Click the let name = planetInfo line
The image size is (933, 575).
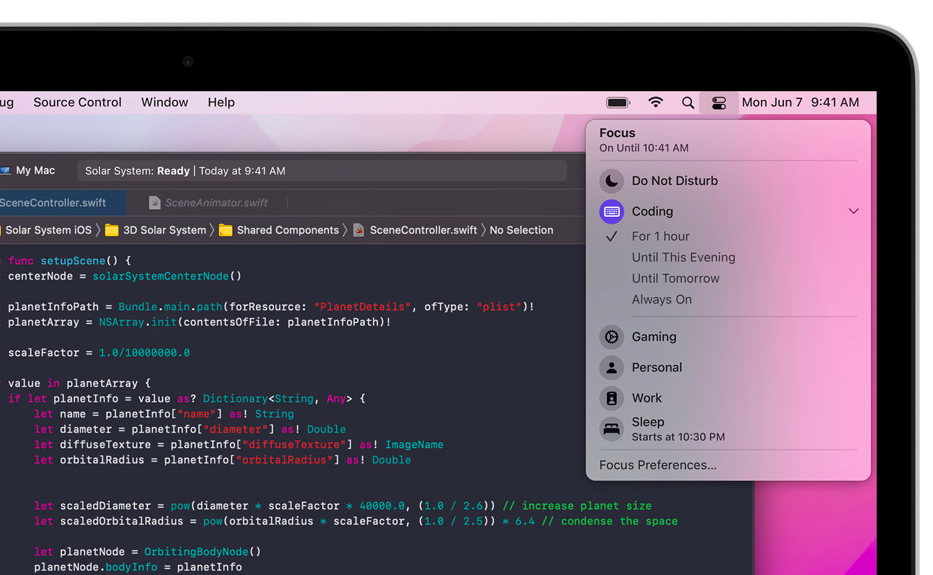[164, 414]
